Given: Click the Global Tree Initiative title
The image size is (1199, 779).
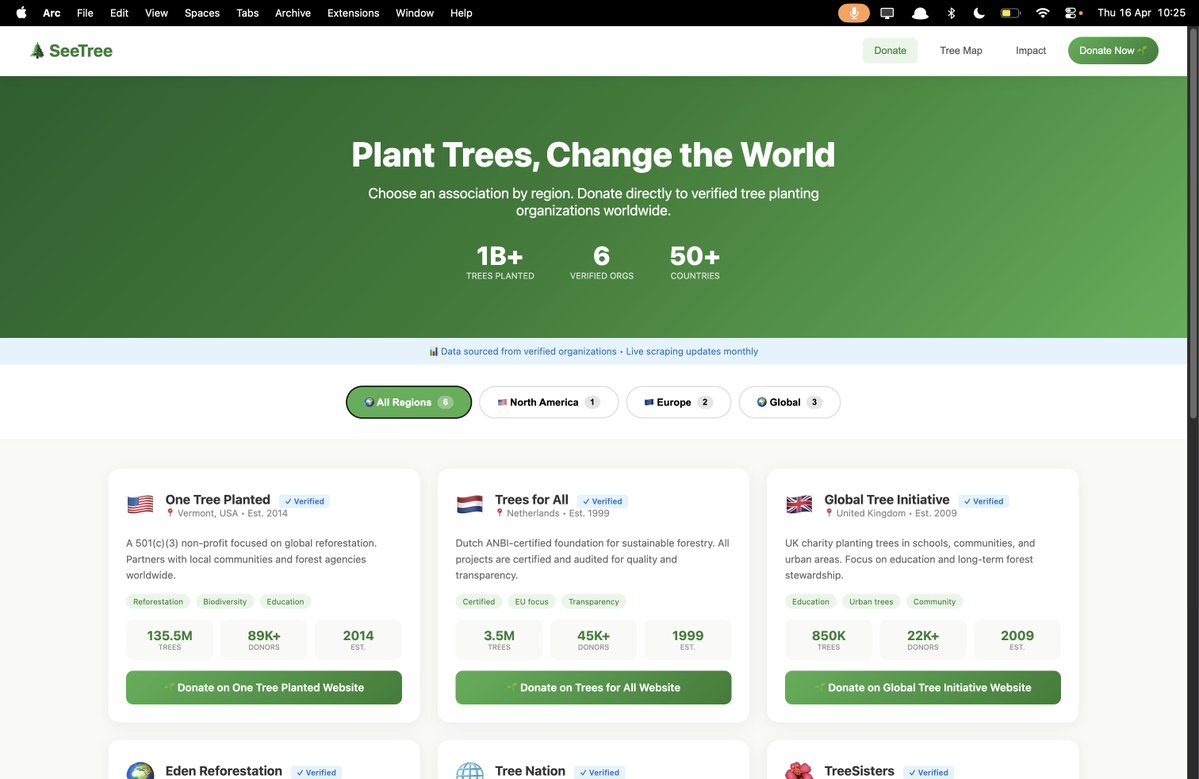Looking at the screenshot, I should click(x=887, y=499).
